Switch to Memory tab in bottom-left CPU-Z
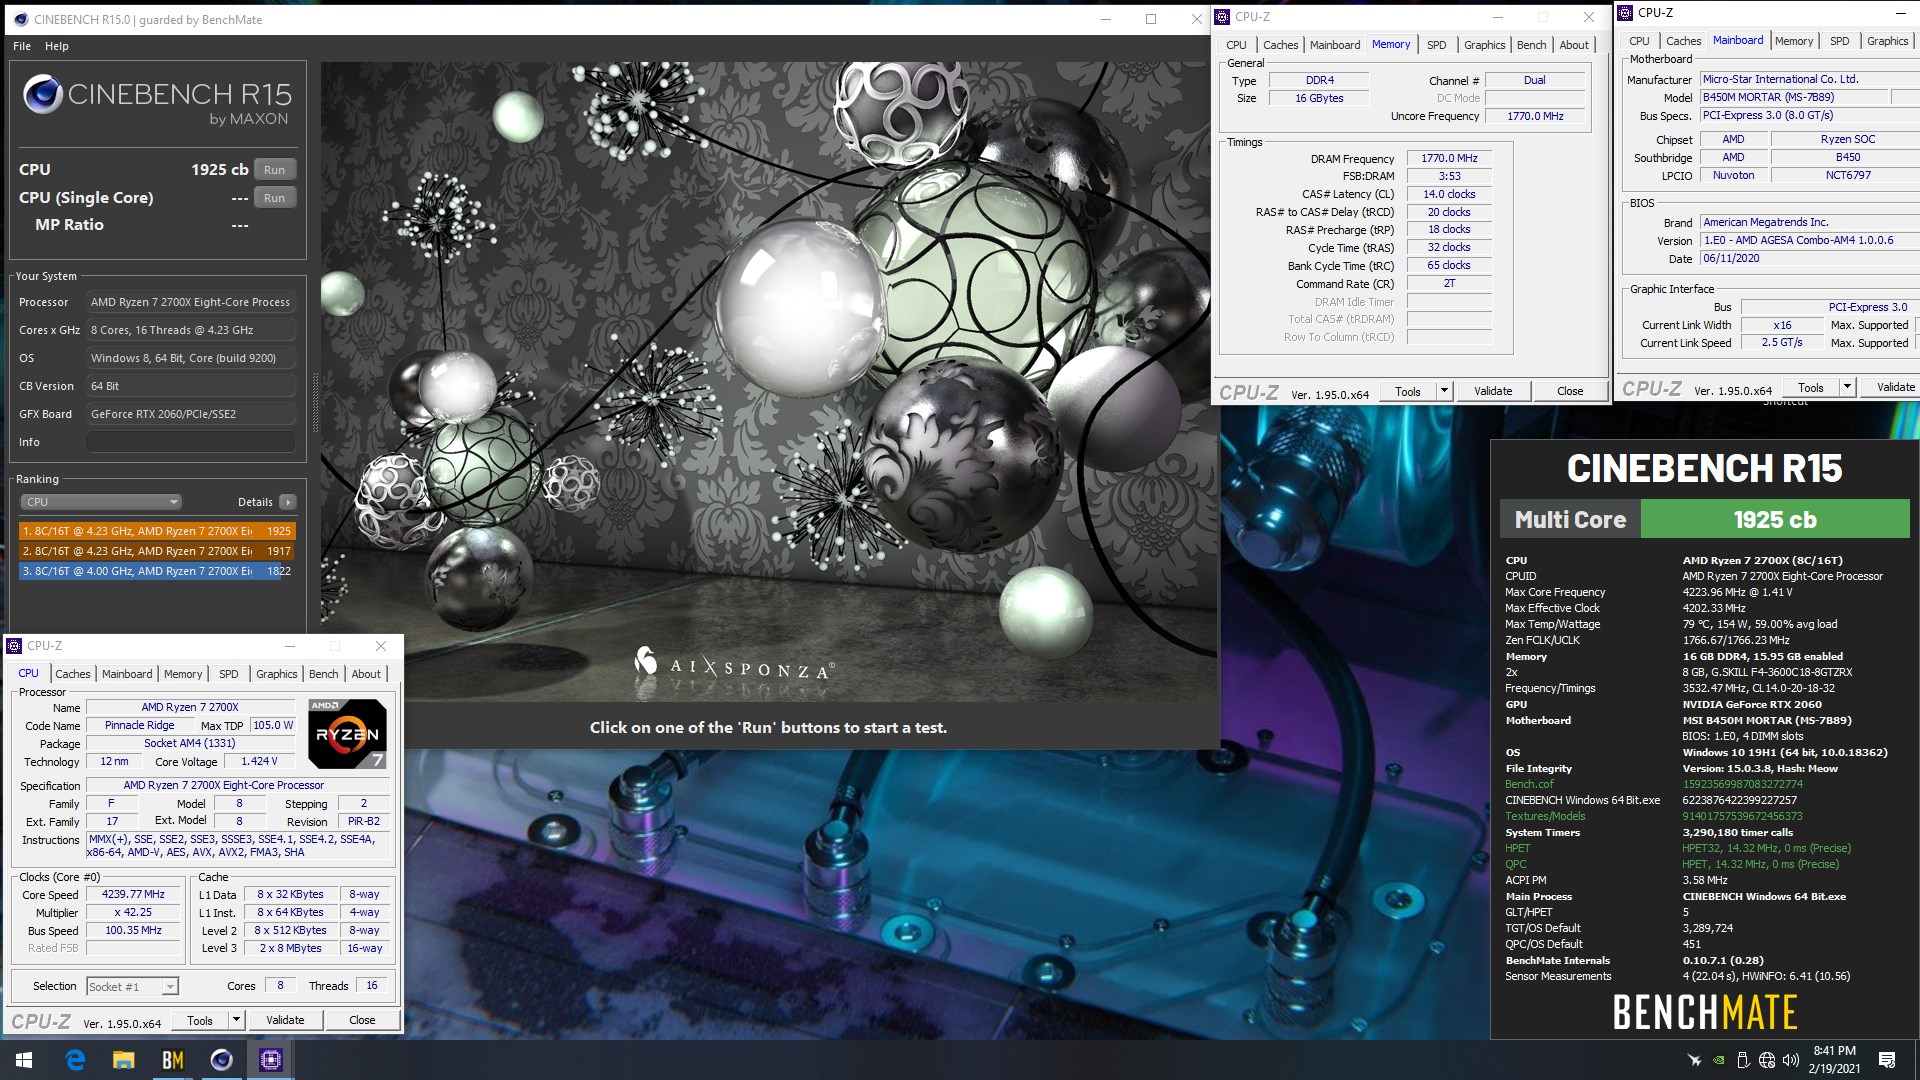This screenshot has width=1920, height=1080. [x=183, y=674]
